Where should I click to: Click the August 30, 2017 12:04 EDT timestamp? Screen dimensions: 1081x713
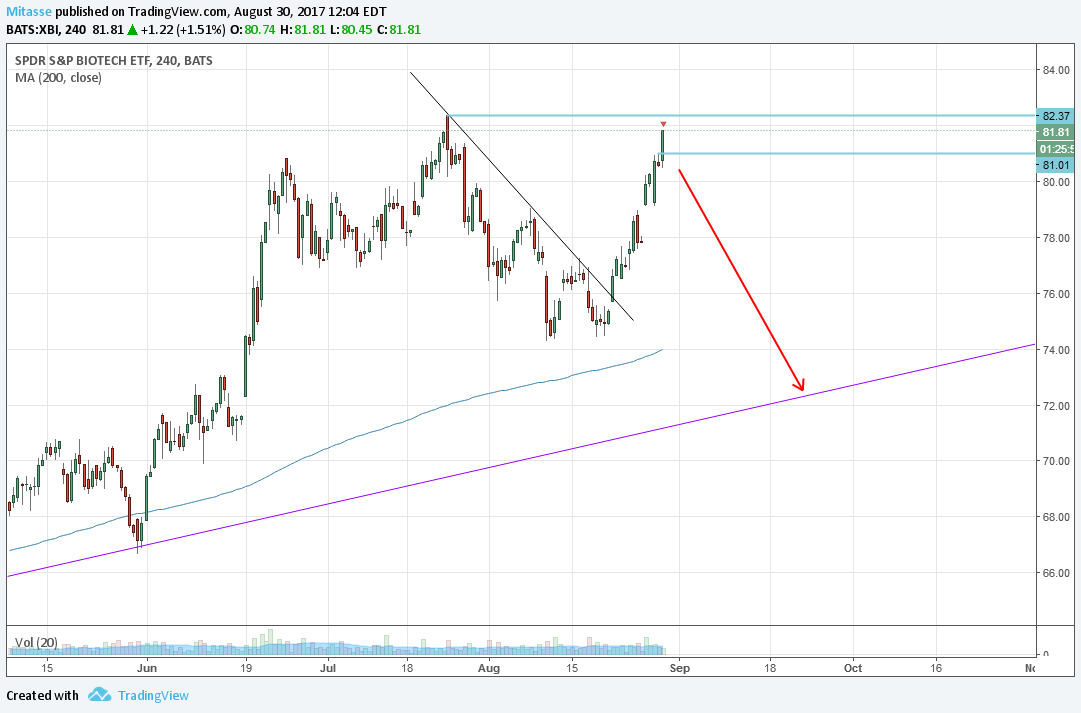(x=310, y=12)
